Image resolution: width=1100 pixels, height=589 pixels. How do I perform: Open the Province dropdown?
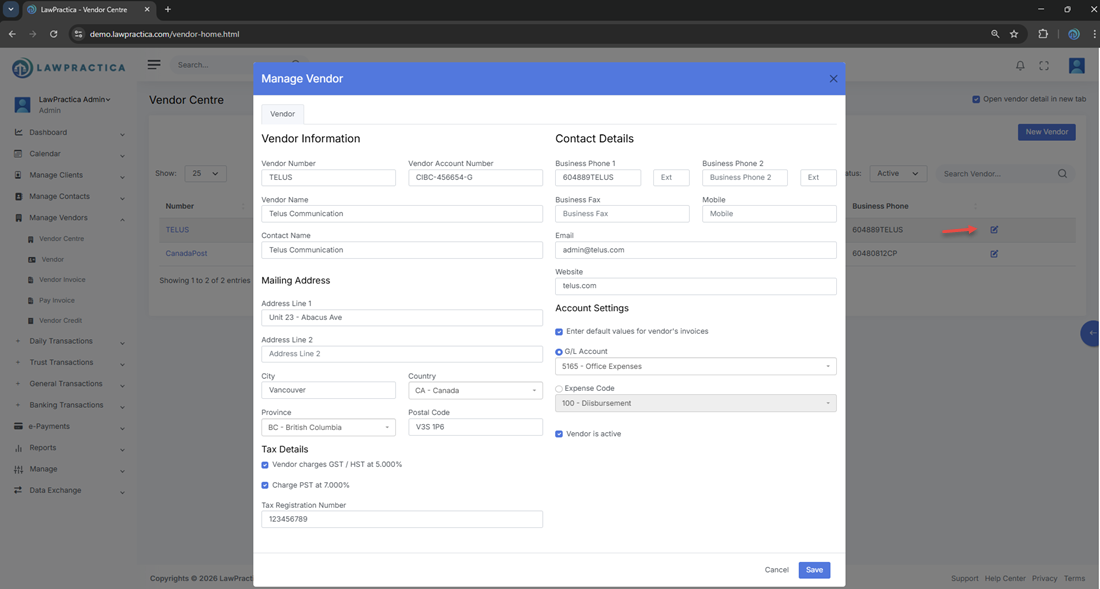(328, 428)
